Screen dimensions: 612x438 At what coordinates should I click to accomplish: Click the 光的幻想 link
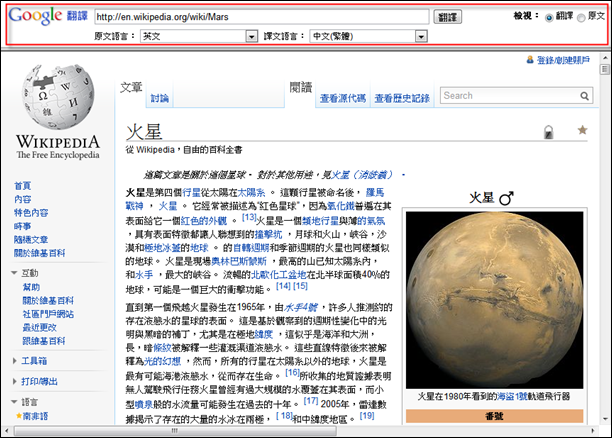(x=162, y=361)
